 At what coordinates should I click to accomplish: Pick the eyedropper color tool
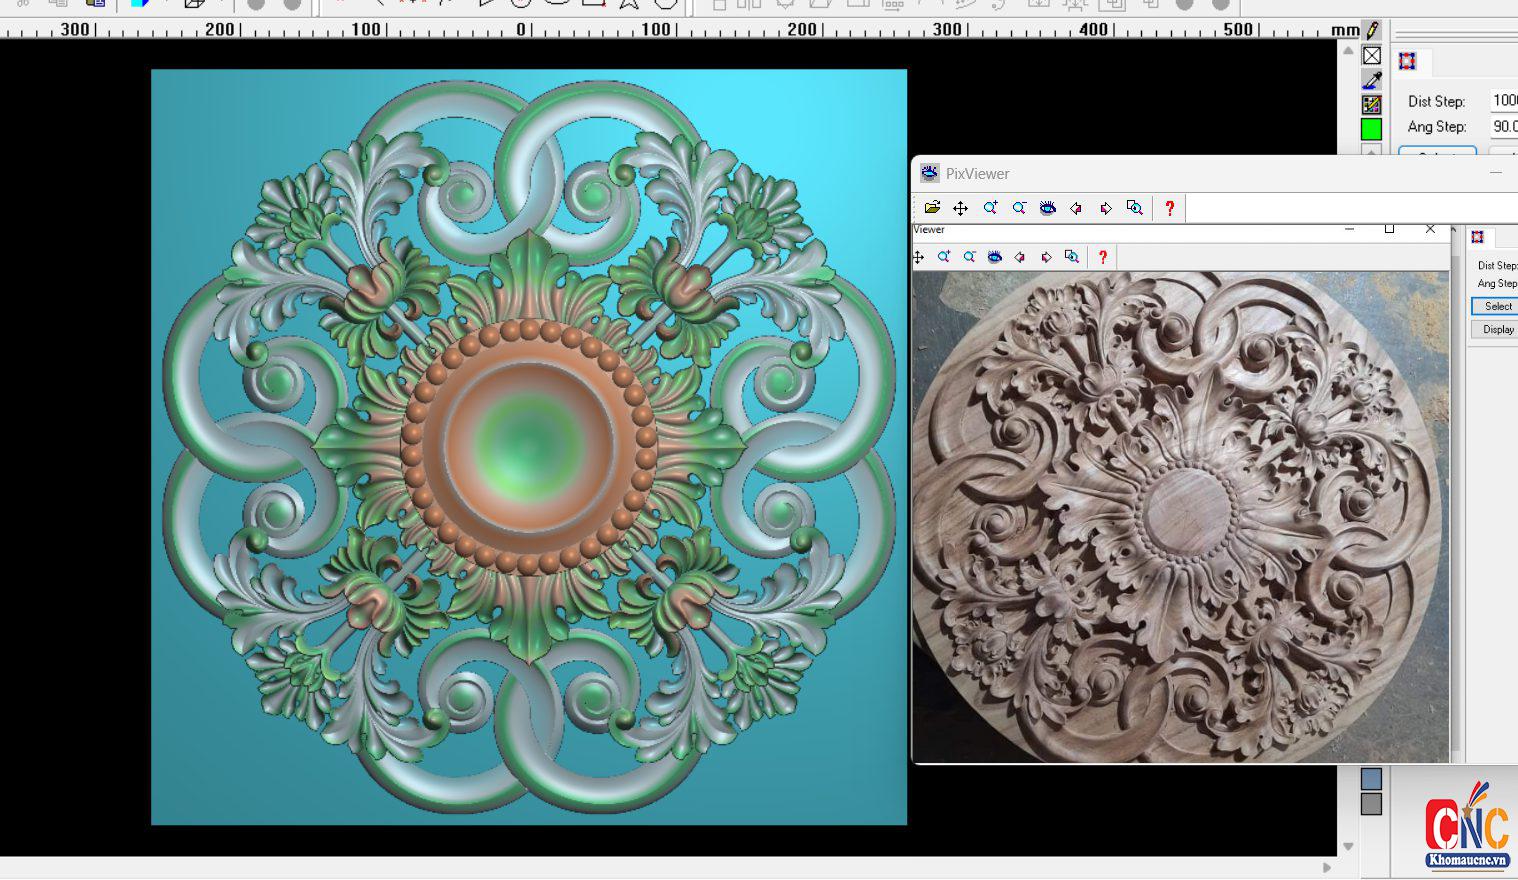[x=1372, y=80]
